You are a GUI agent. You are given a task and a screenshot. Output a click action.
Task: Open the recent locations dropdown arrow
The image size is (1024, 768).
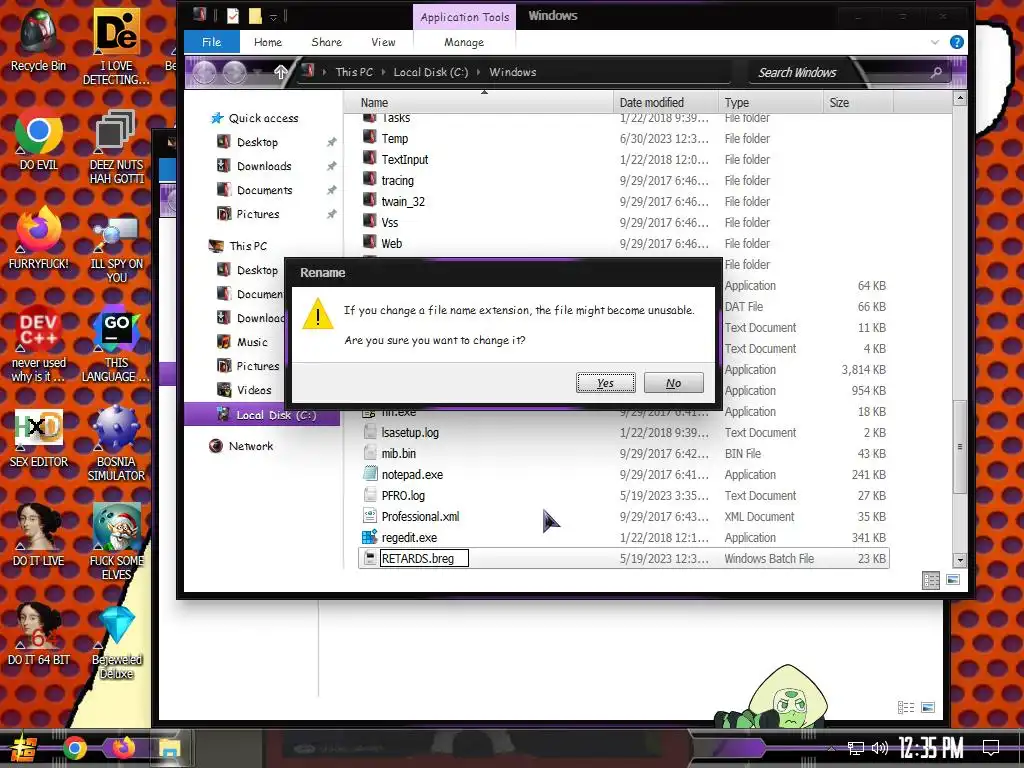click(x=259, y=72)
